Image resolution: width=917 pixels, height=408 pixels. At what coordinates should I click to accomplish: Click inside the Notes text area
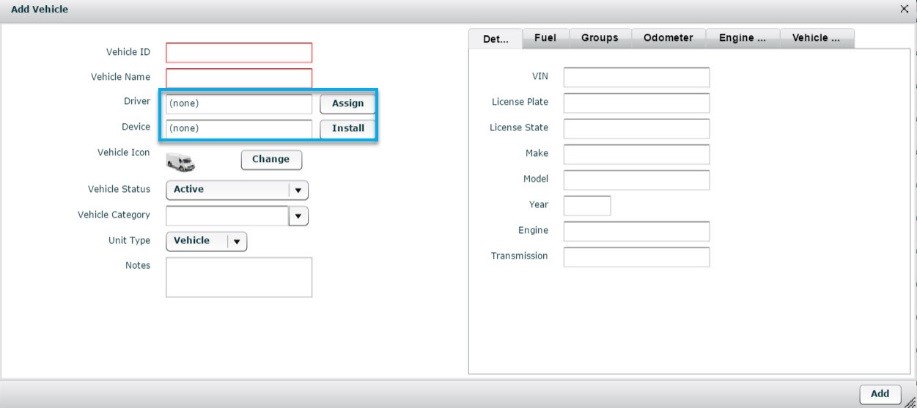239,277
